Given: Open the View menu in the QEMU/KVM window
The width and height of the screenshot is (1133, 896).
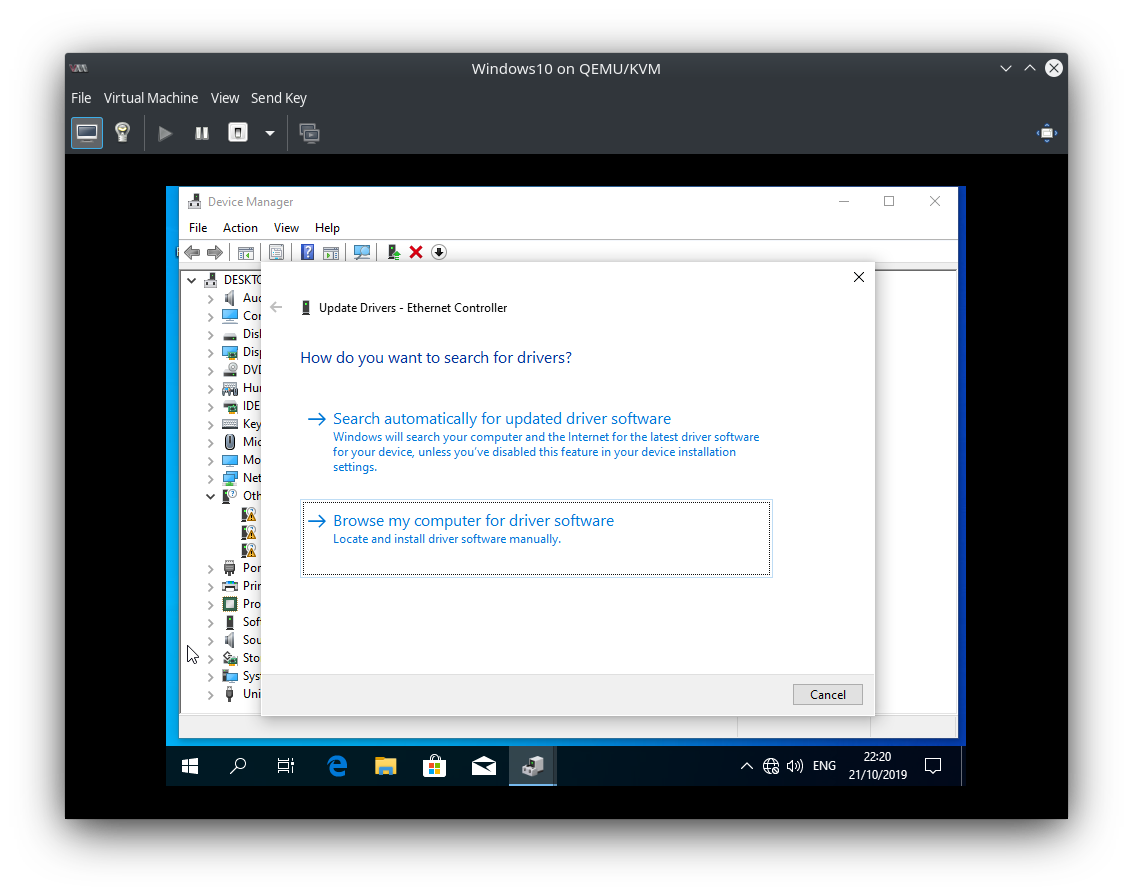Looking at the screenshot, I should click(x=225, y=98).
